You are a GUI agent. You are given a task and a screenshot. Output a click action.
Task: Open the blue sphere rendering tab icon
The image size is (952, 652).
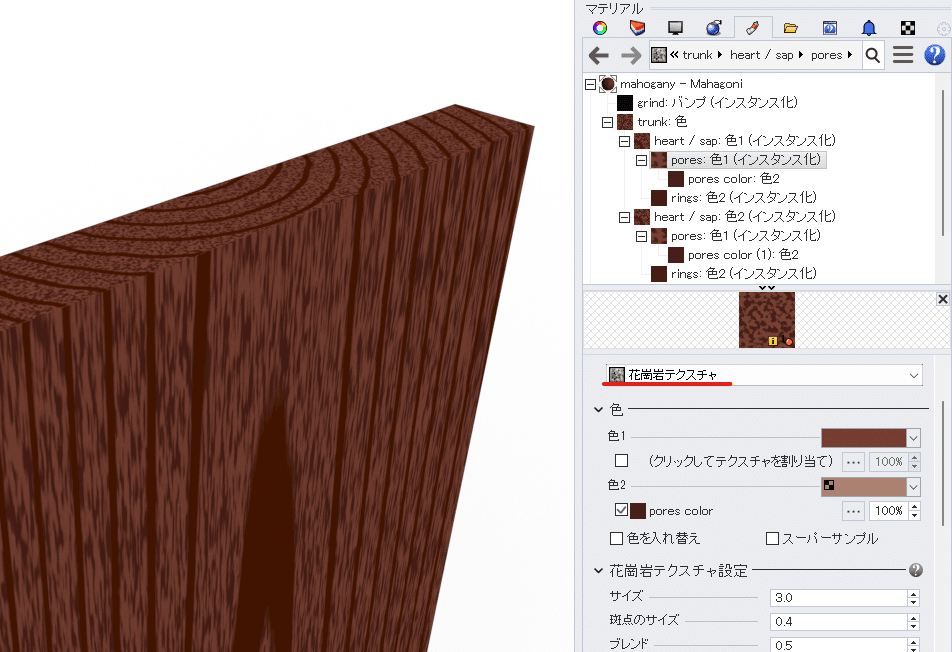(714, 28)
